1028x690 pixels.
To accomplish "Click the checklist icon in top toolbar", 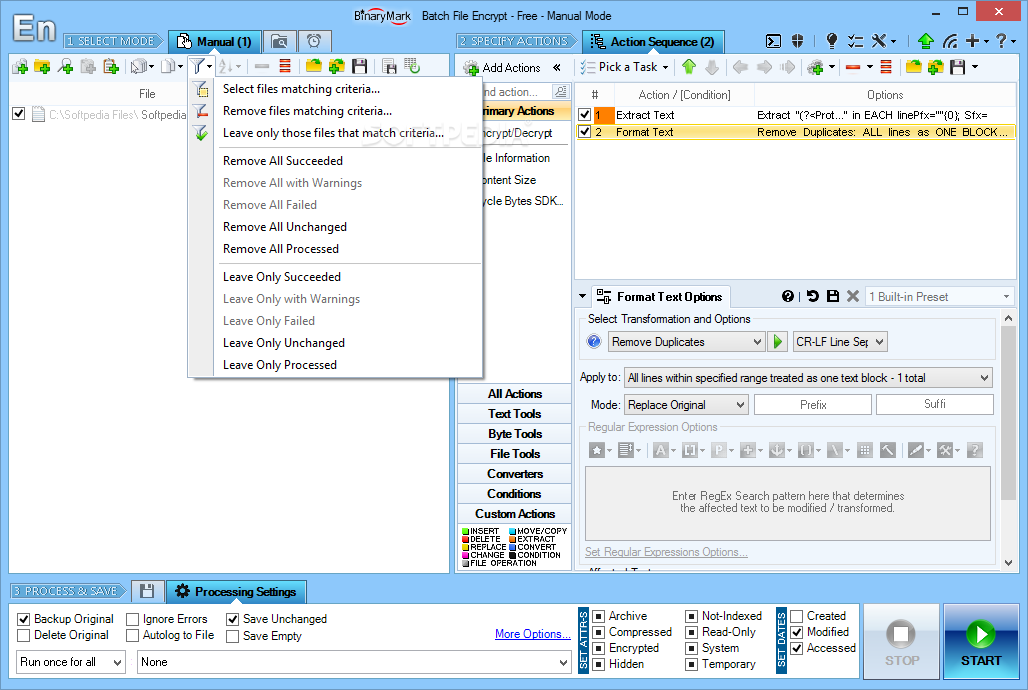I will coord(855,41).
